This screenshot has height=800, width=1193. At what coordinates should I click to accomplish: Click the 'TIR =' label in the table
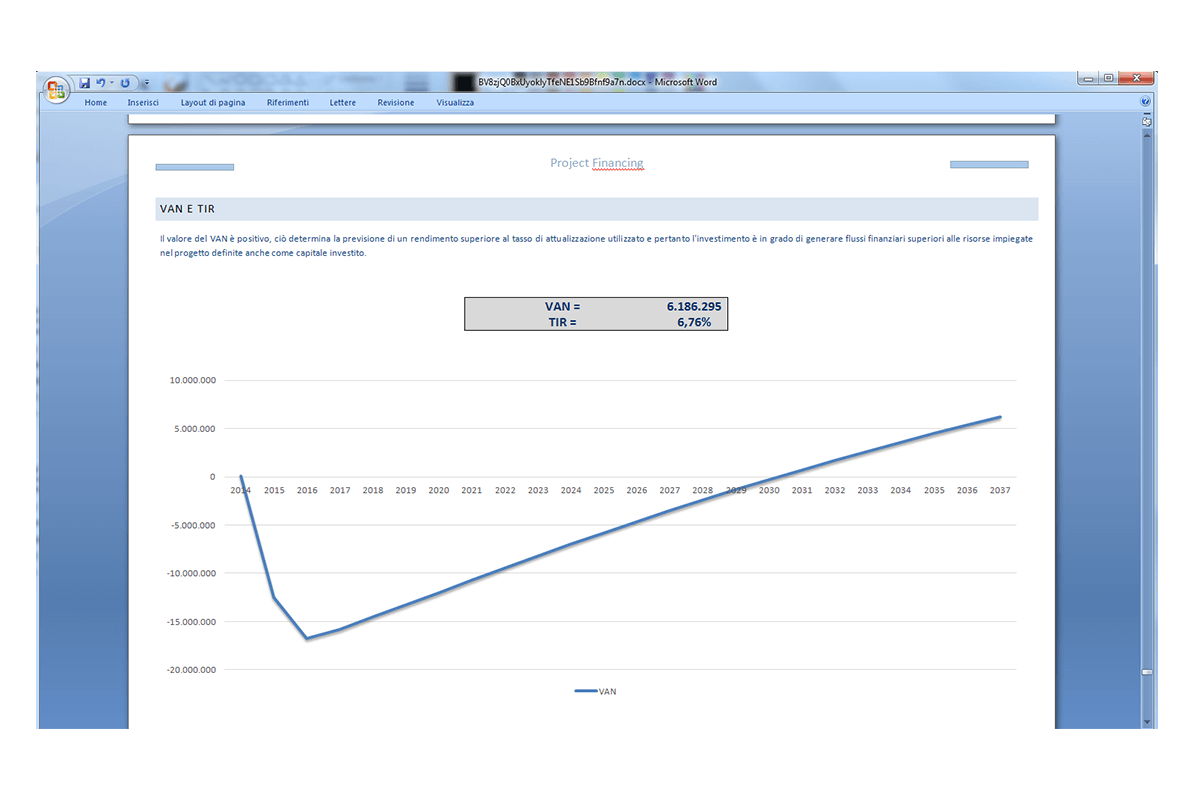(x=562, y=323)
